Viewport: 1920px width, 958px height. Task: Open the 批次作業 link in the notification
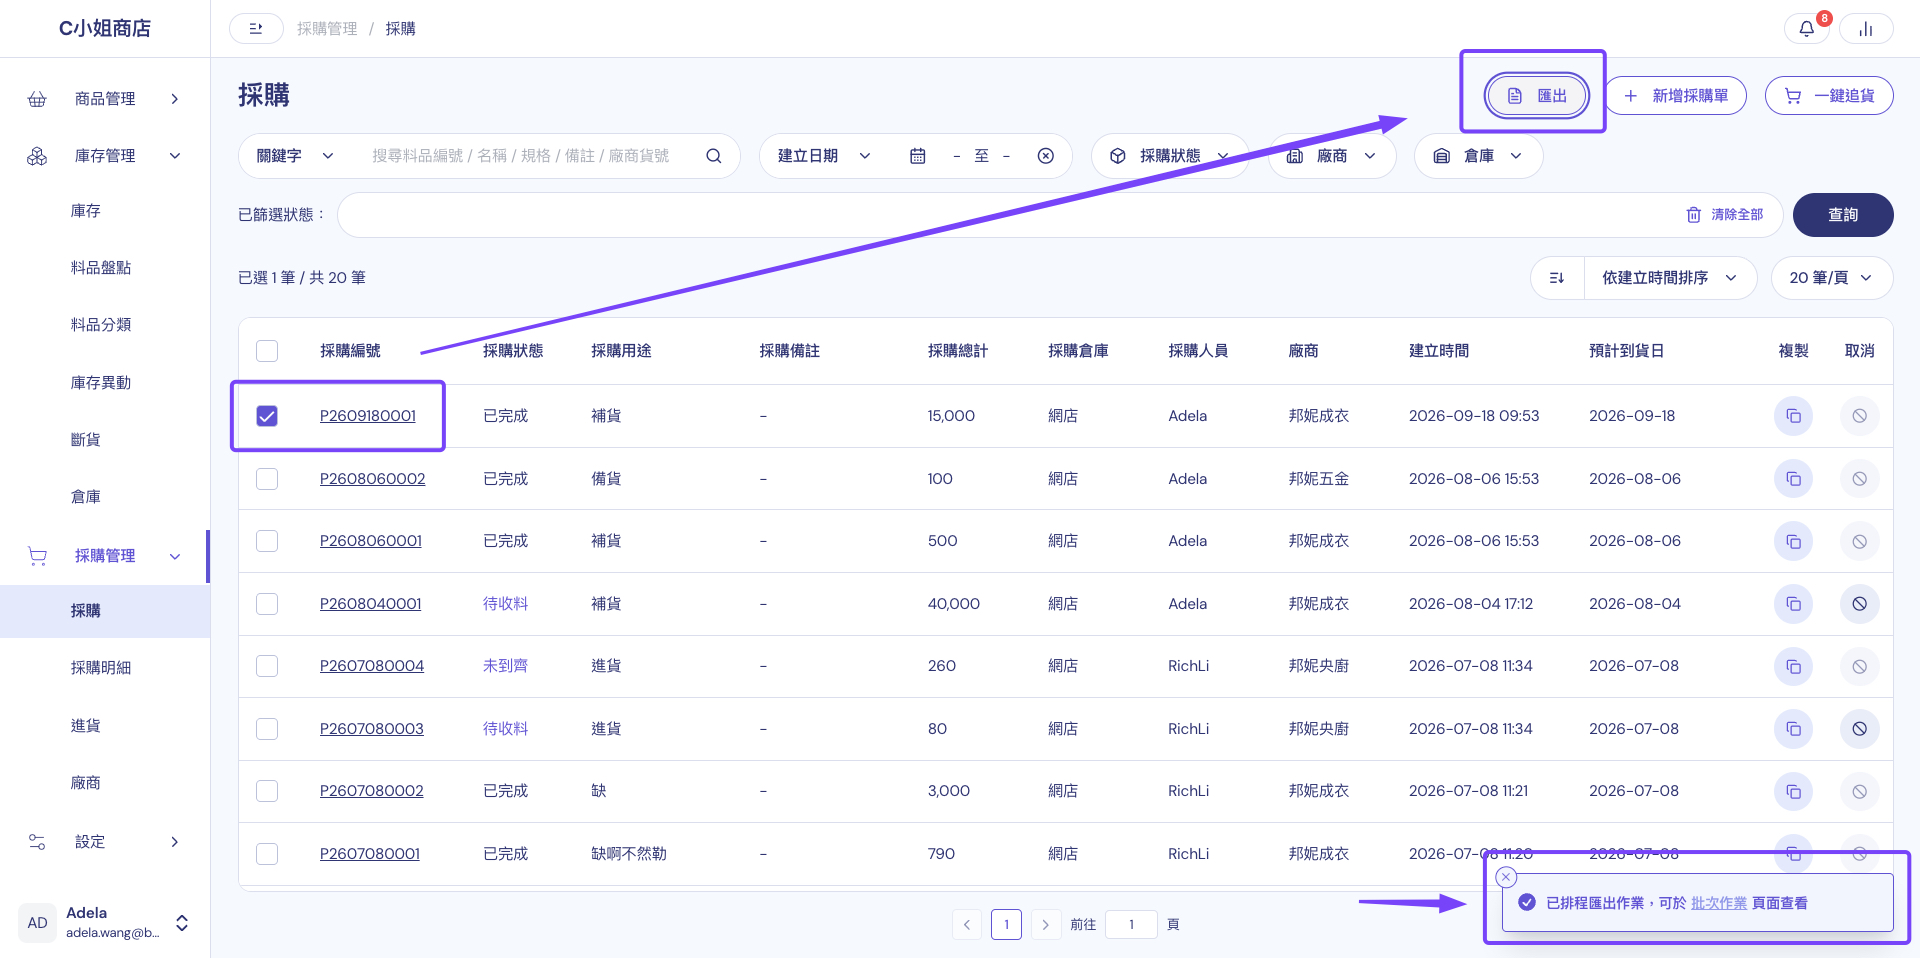[x=1719, y=903]
